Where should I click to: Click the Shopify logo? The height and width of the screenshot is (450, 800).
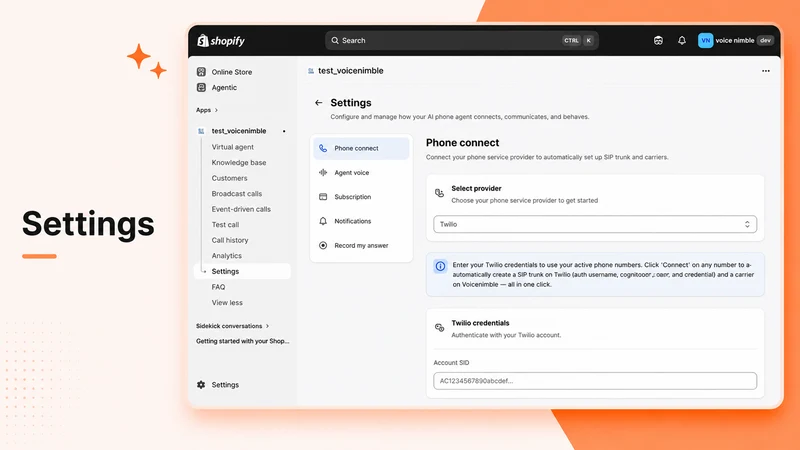click(221, 40)
